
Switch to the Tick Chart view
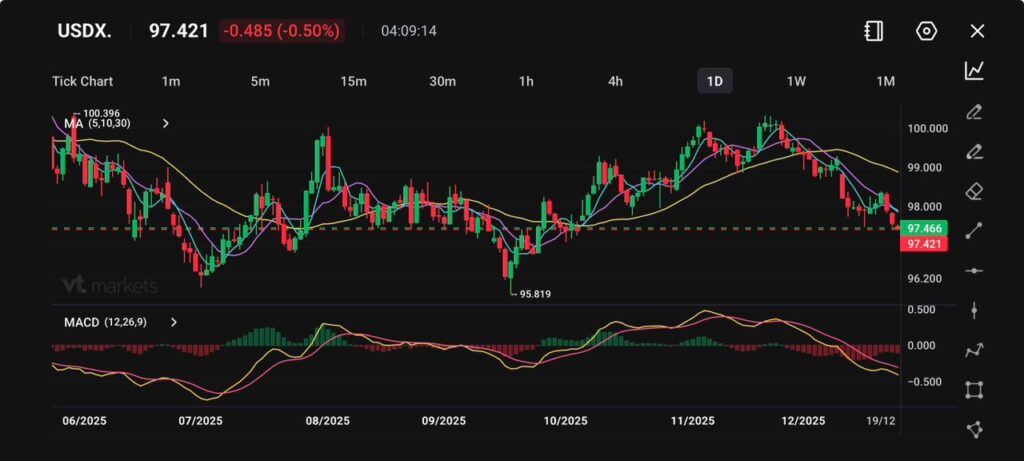(x=82, y=81)
